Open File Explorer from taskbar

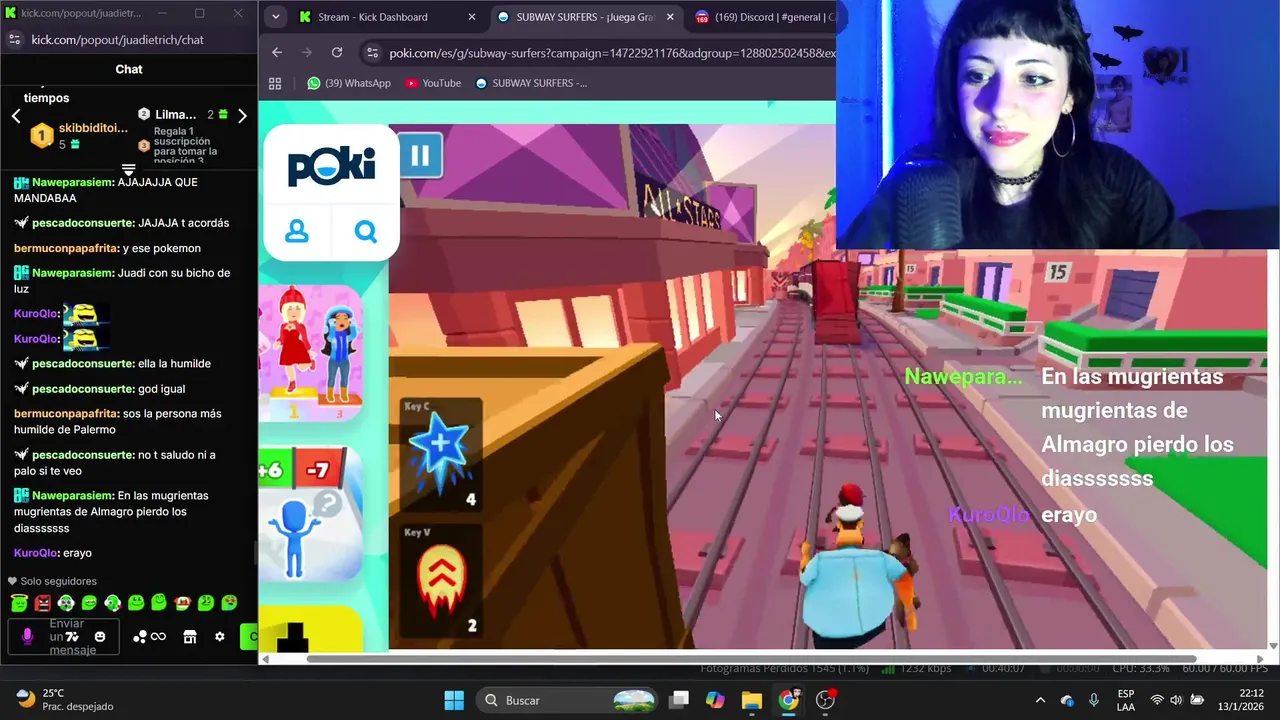tap(752, 700)
